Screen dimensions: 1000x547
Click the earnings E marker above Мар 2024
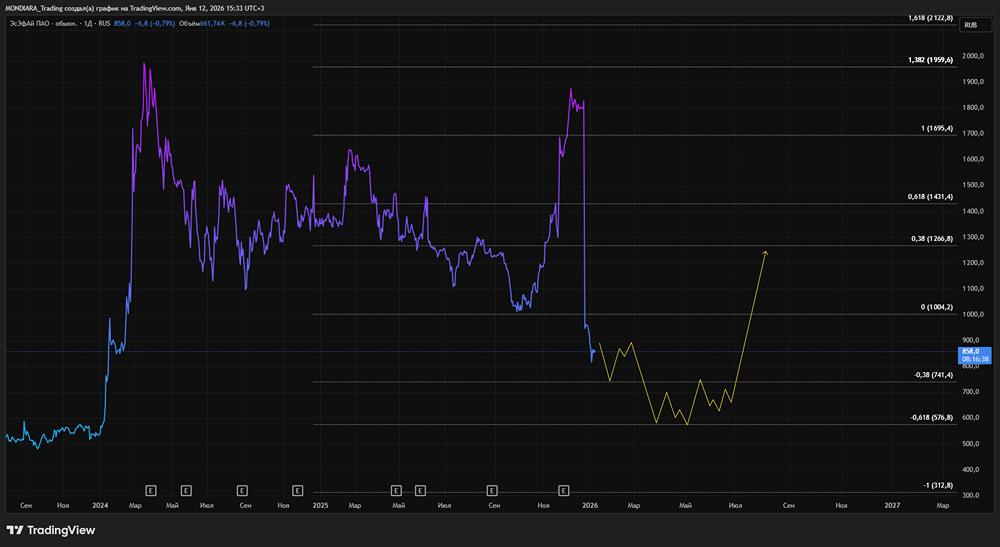[151, 490]
